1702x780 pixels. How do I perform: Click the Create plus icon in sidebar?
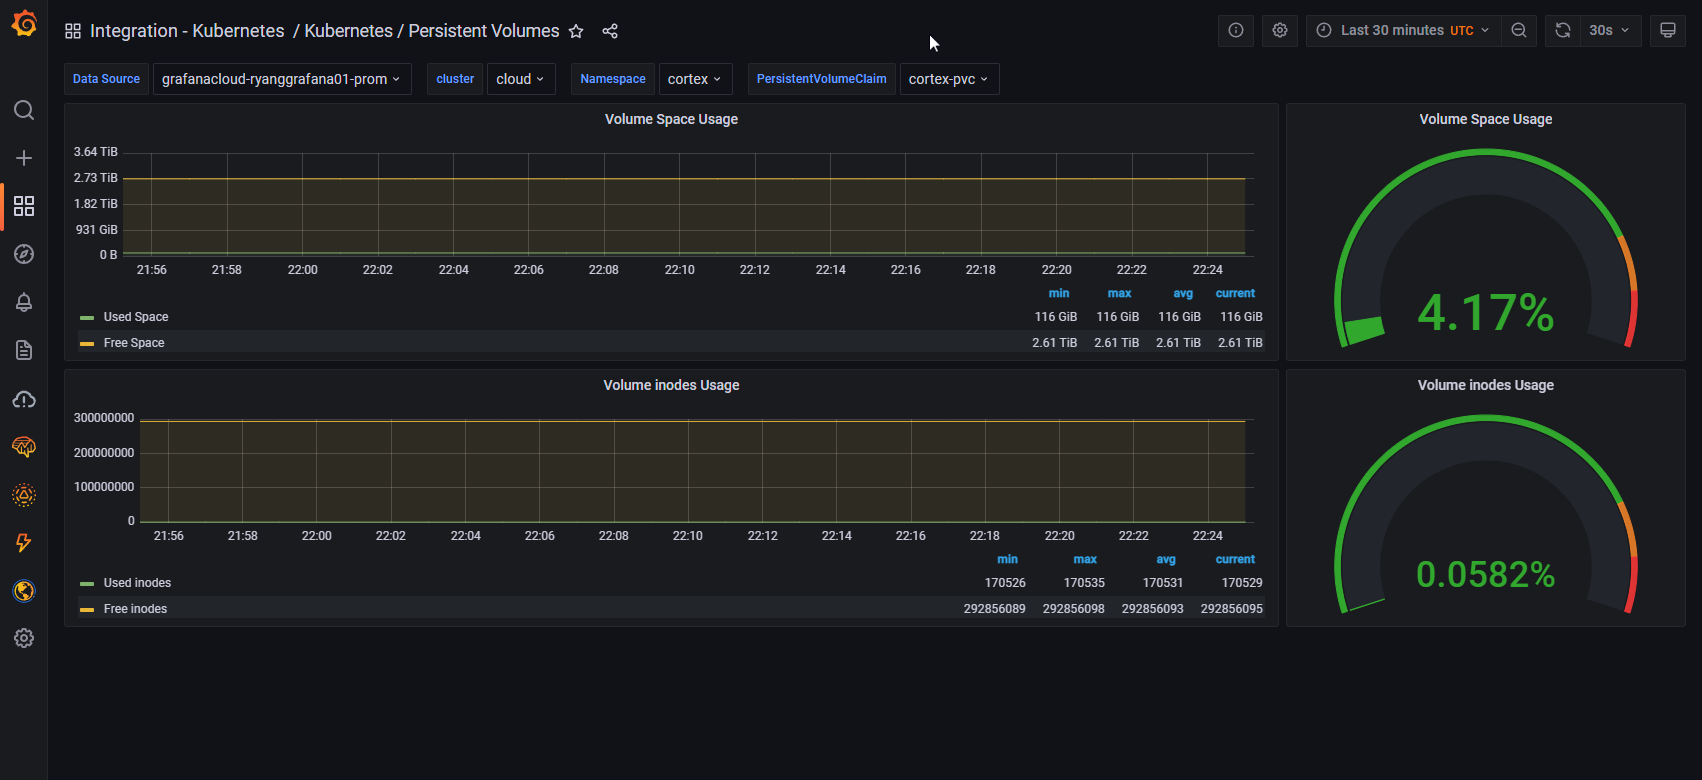coord(24,158)
